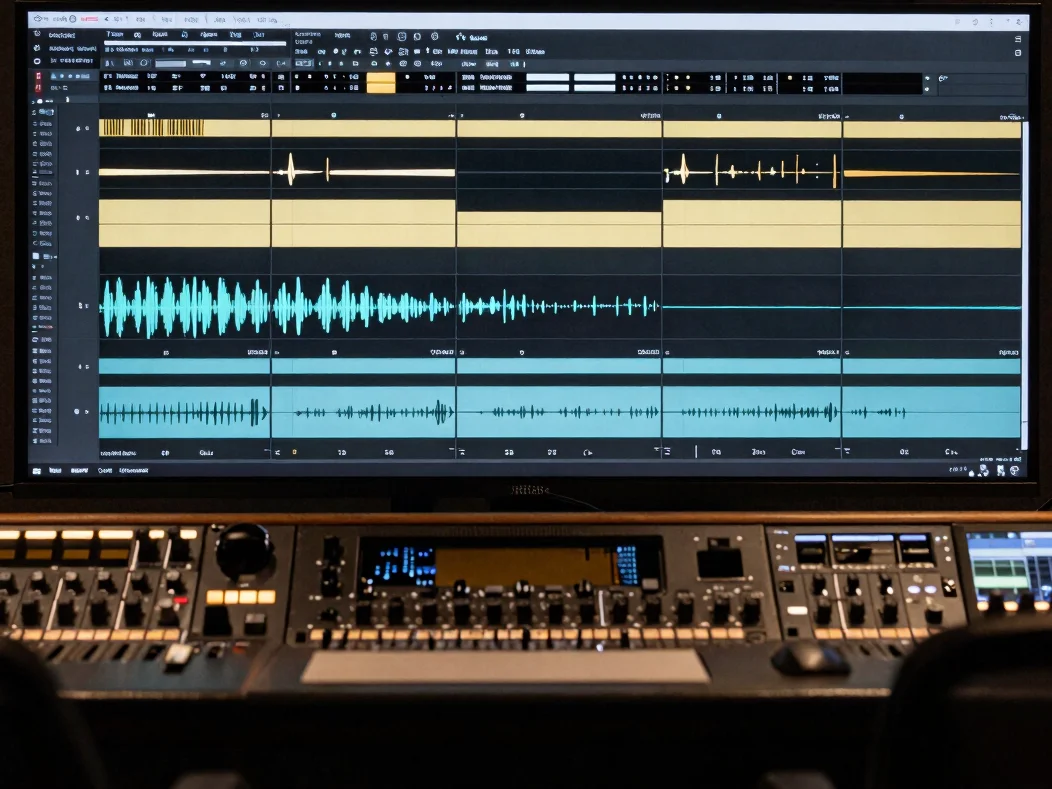Click the orange marker on the bottom ruler

click(x=294, y=452)
